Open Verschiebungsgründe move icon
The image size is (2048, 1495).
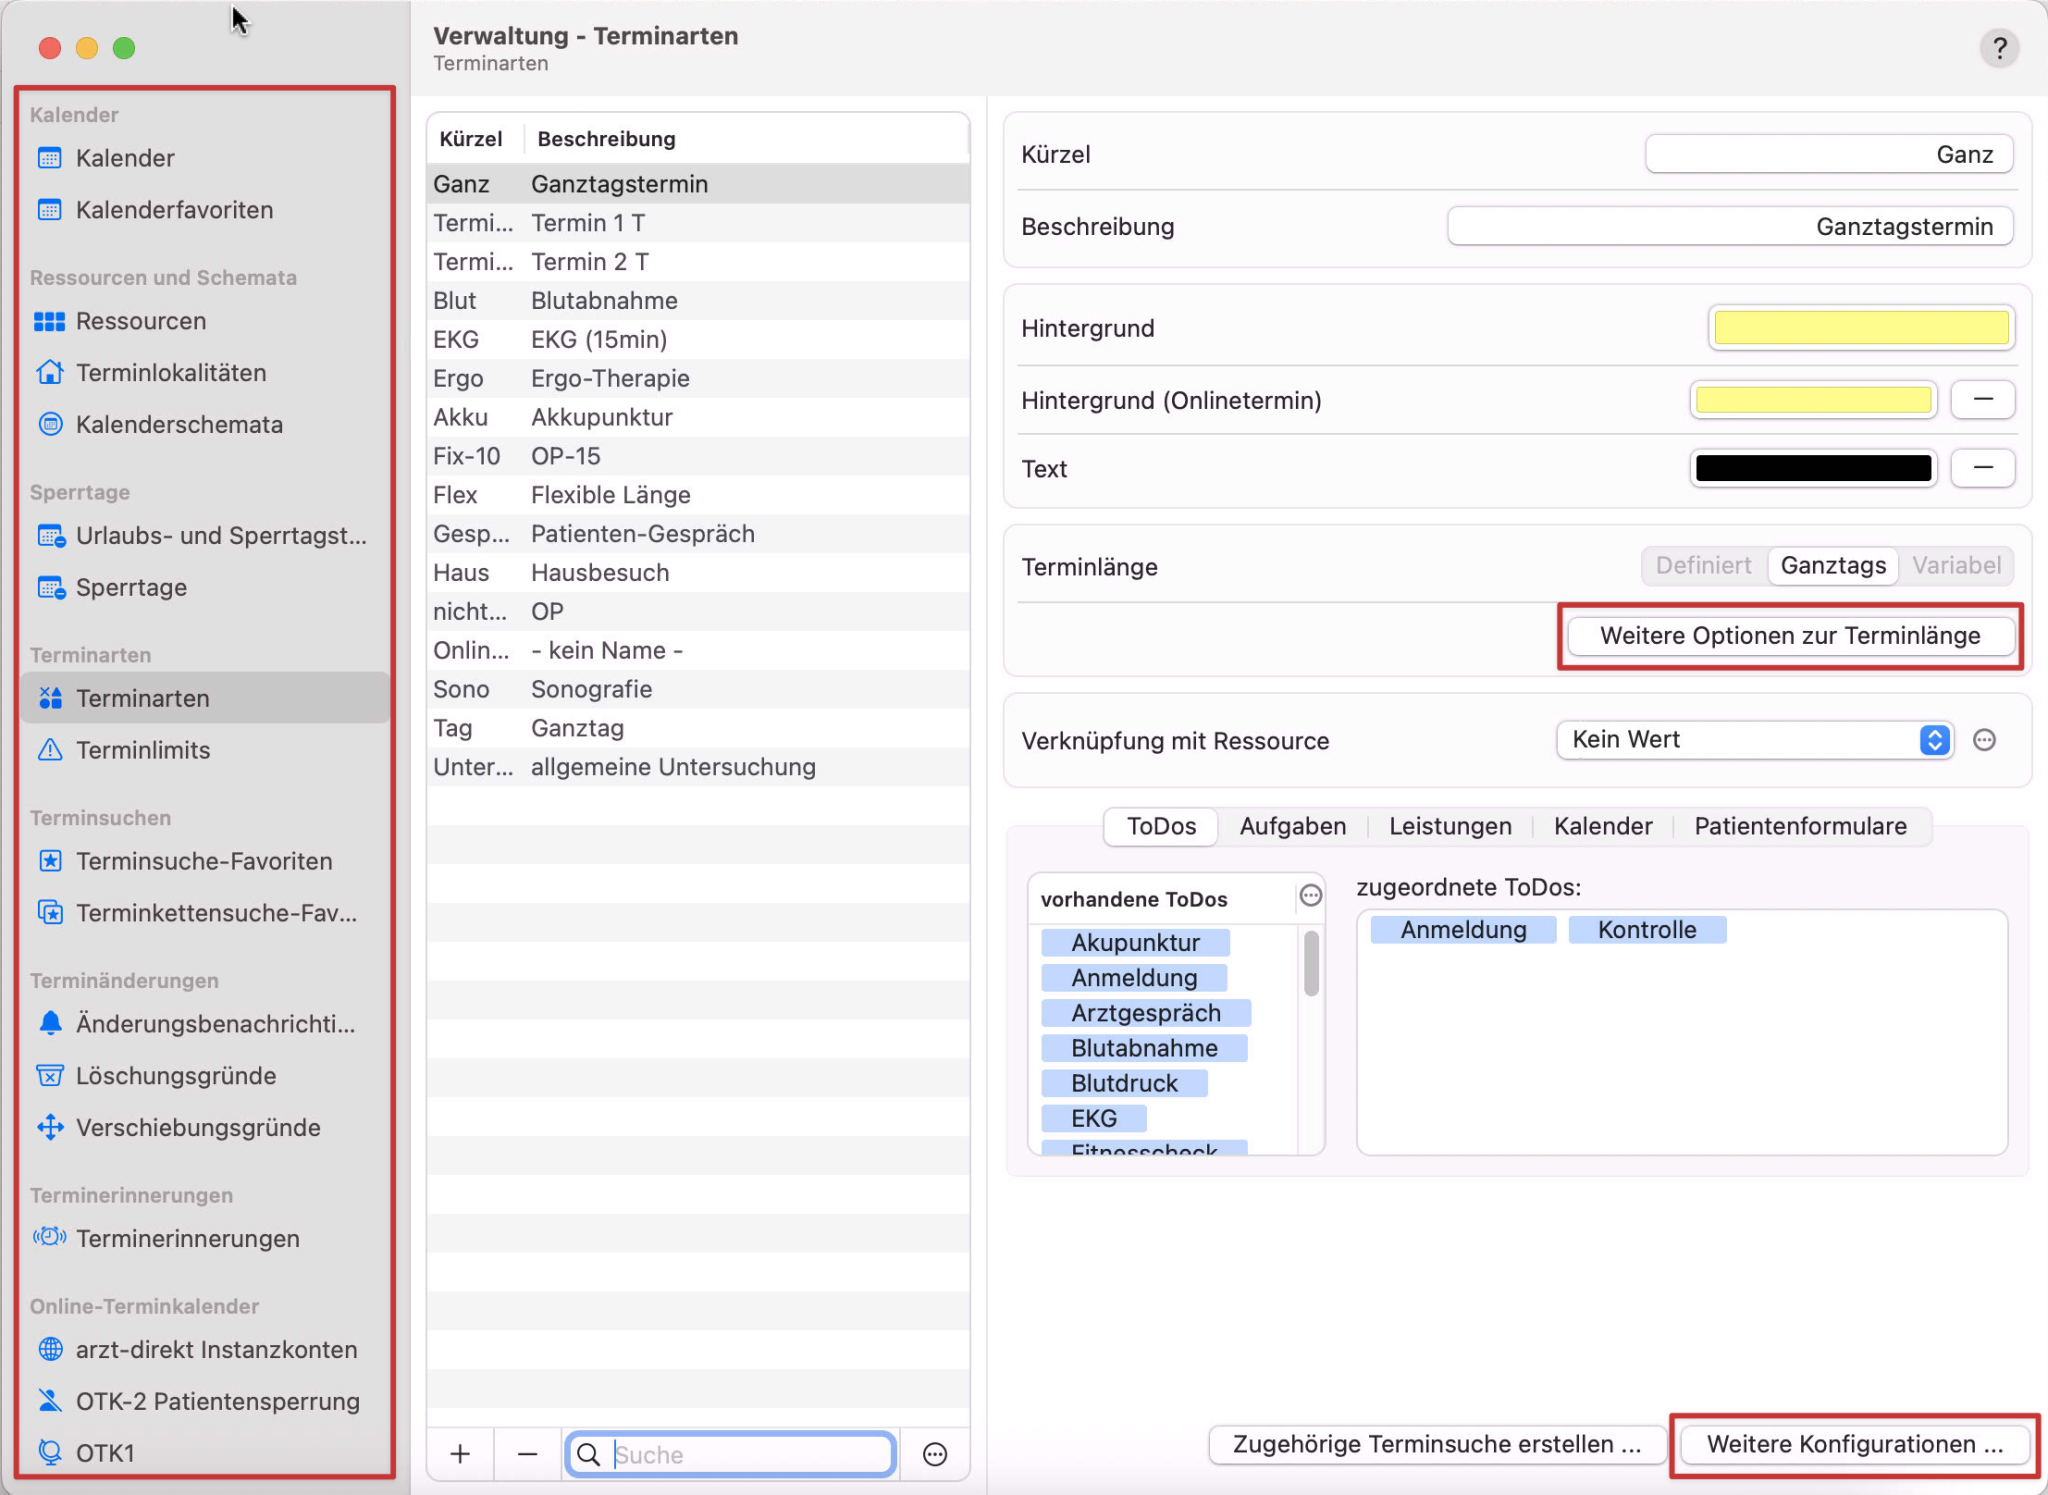pyautogui.click(x=49, y=1128)
